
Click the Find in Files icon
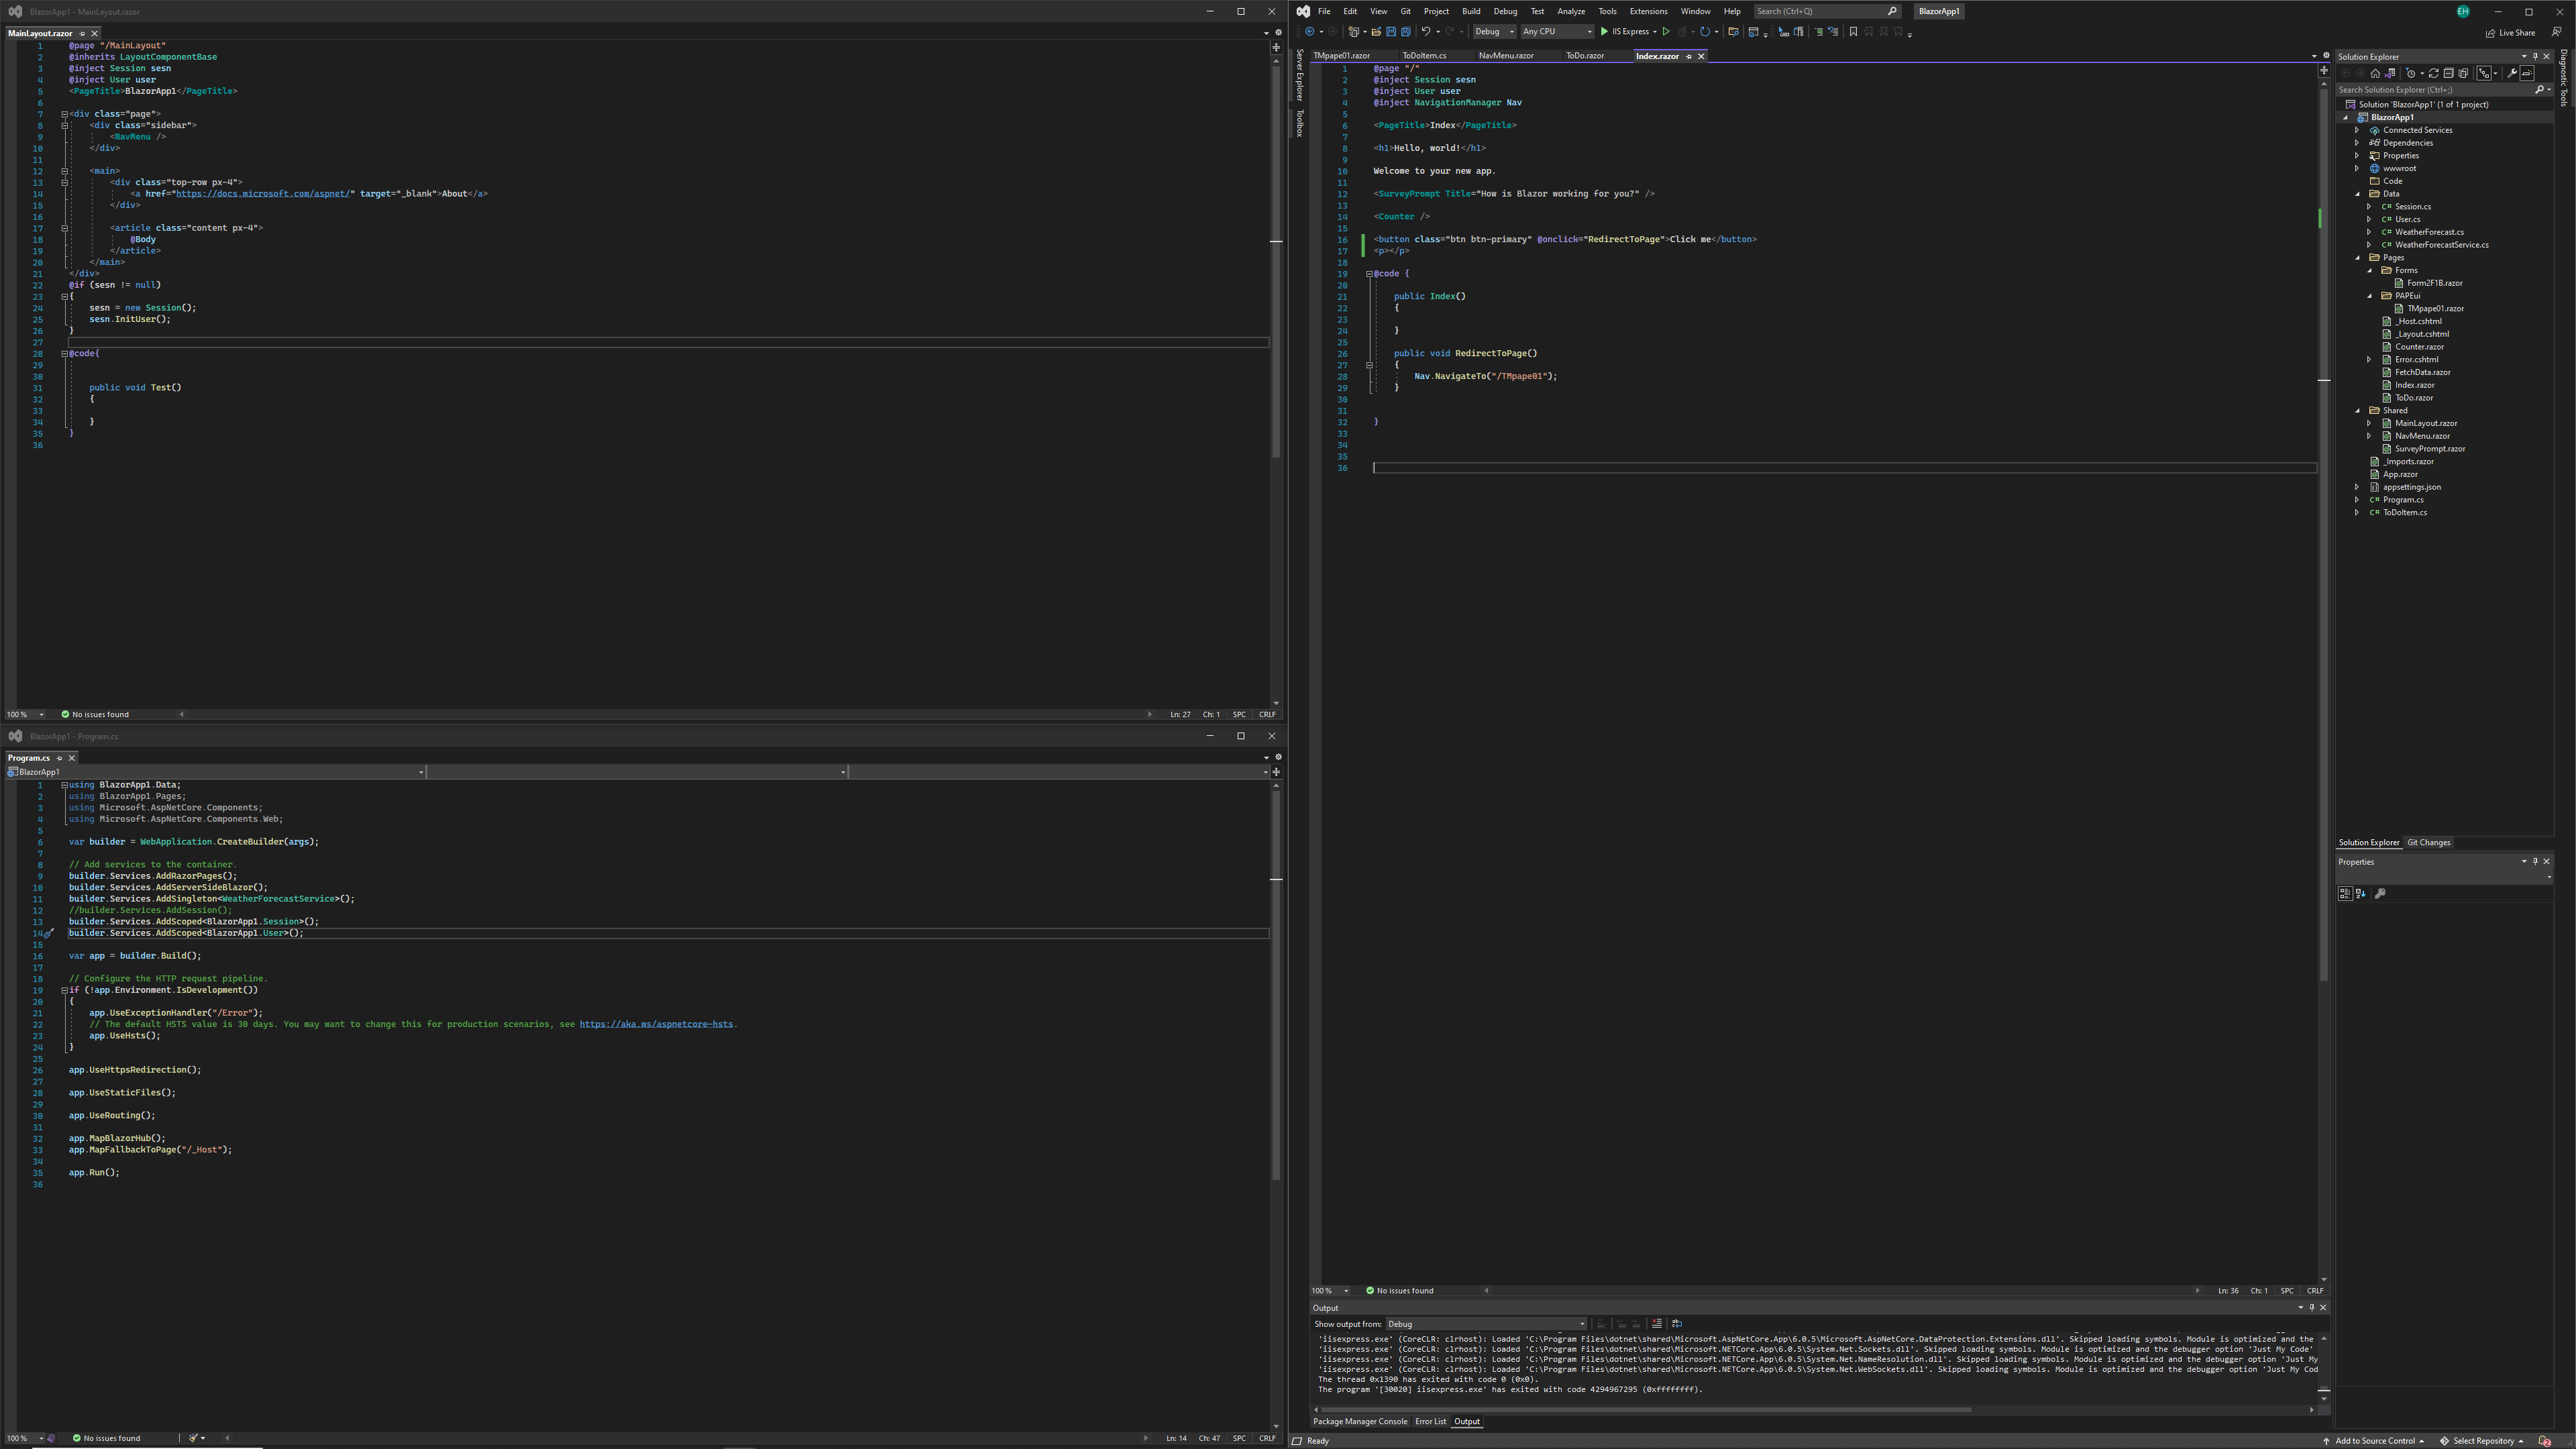pyautogui.click(x=1734, y=32)
